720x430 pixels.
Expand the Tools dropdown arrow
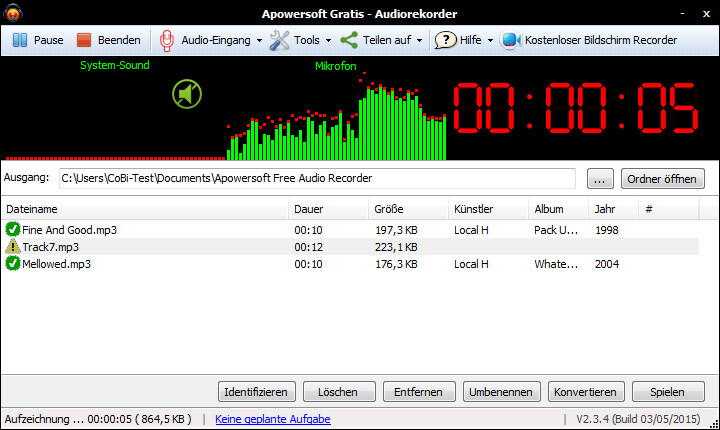[329, 41]
